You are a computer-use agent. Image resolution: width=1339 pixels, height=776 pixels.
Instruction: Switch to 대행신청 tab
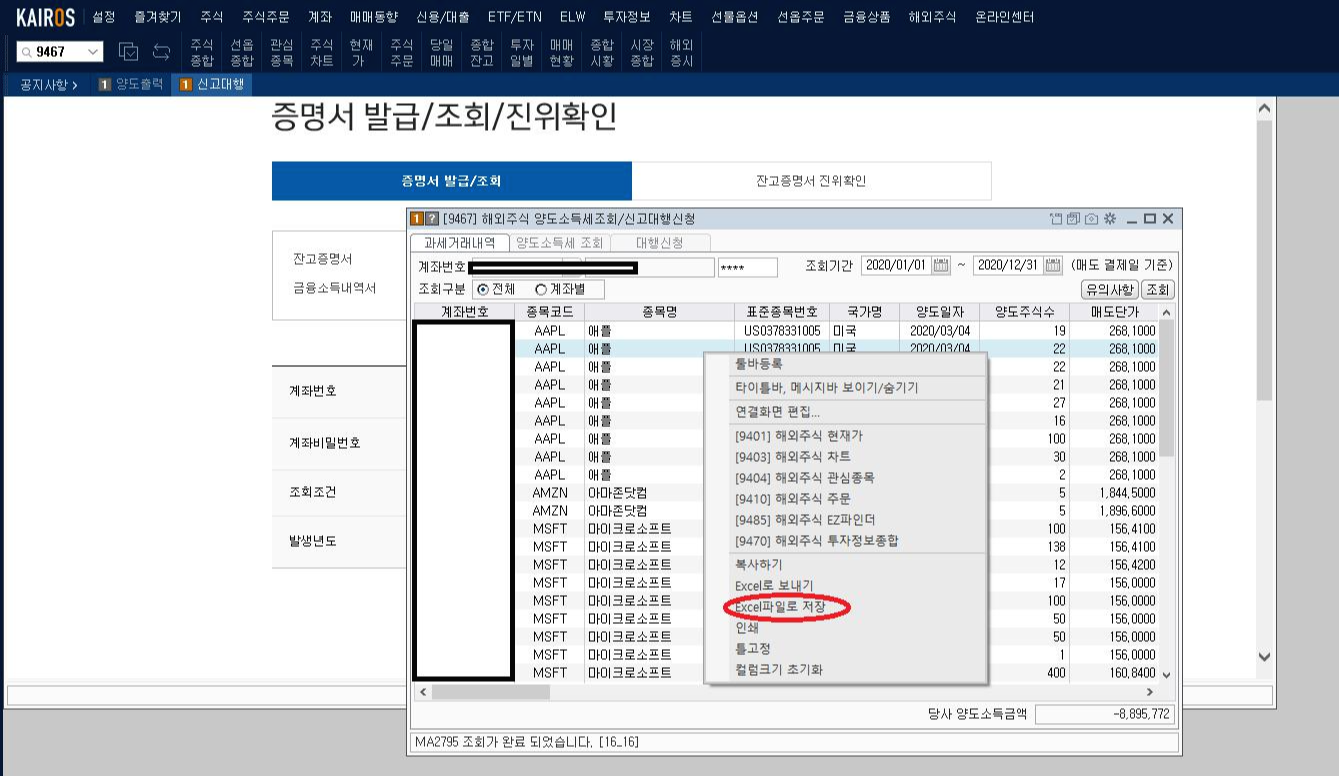[x=660, y=243]
